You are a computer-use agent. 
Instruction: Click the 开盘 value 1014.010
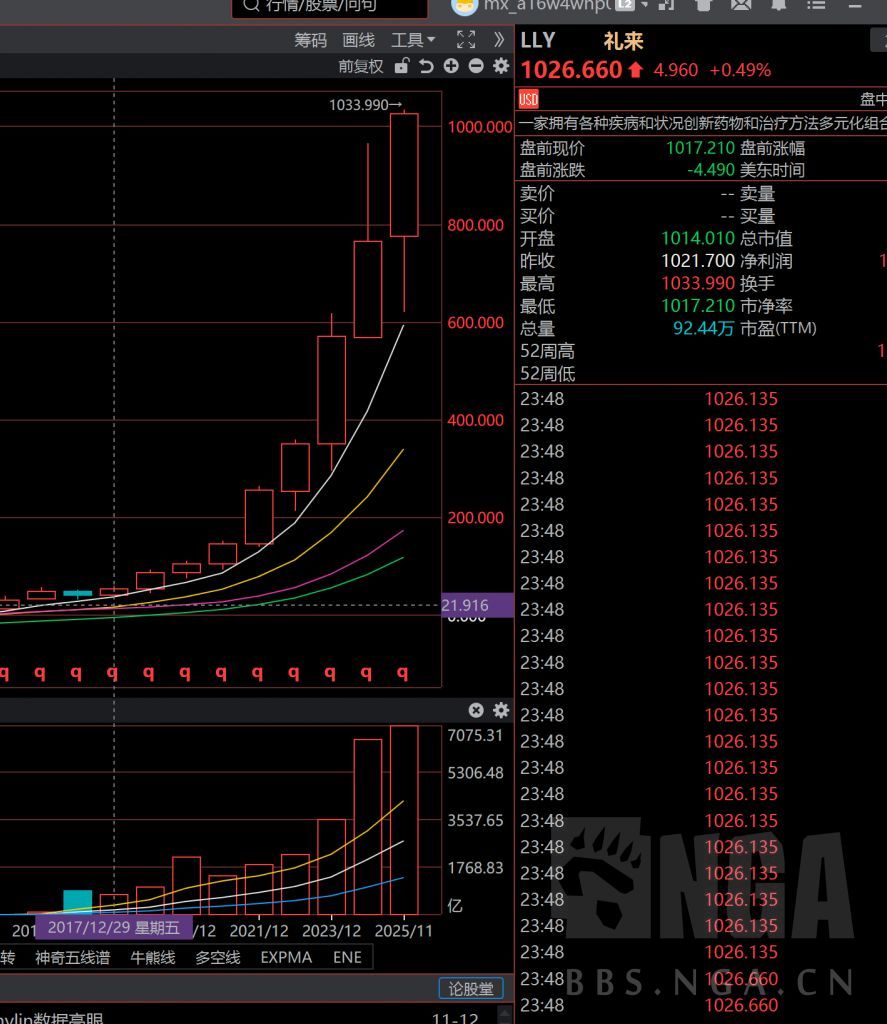[698, 238]
